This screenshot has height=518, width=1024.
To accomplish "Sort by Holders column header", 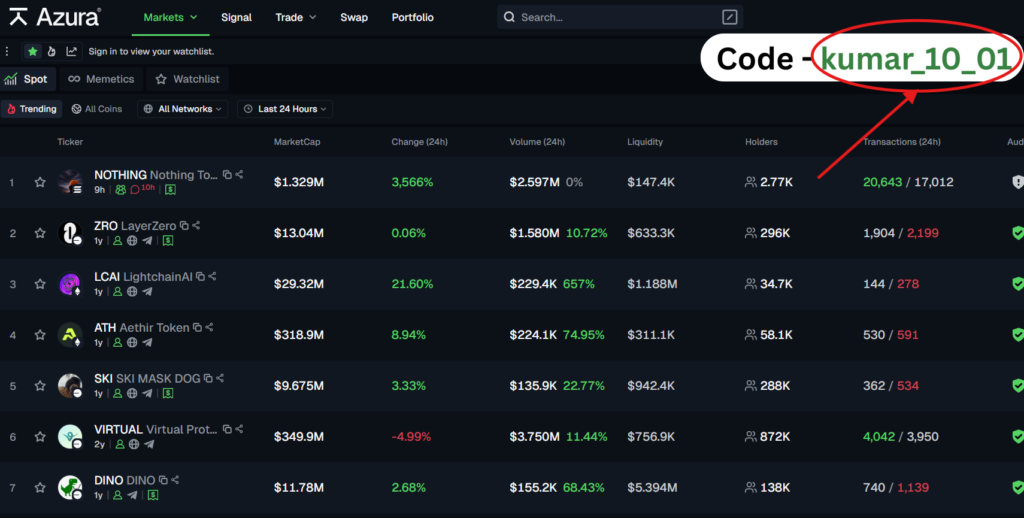I will point(761,142).
